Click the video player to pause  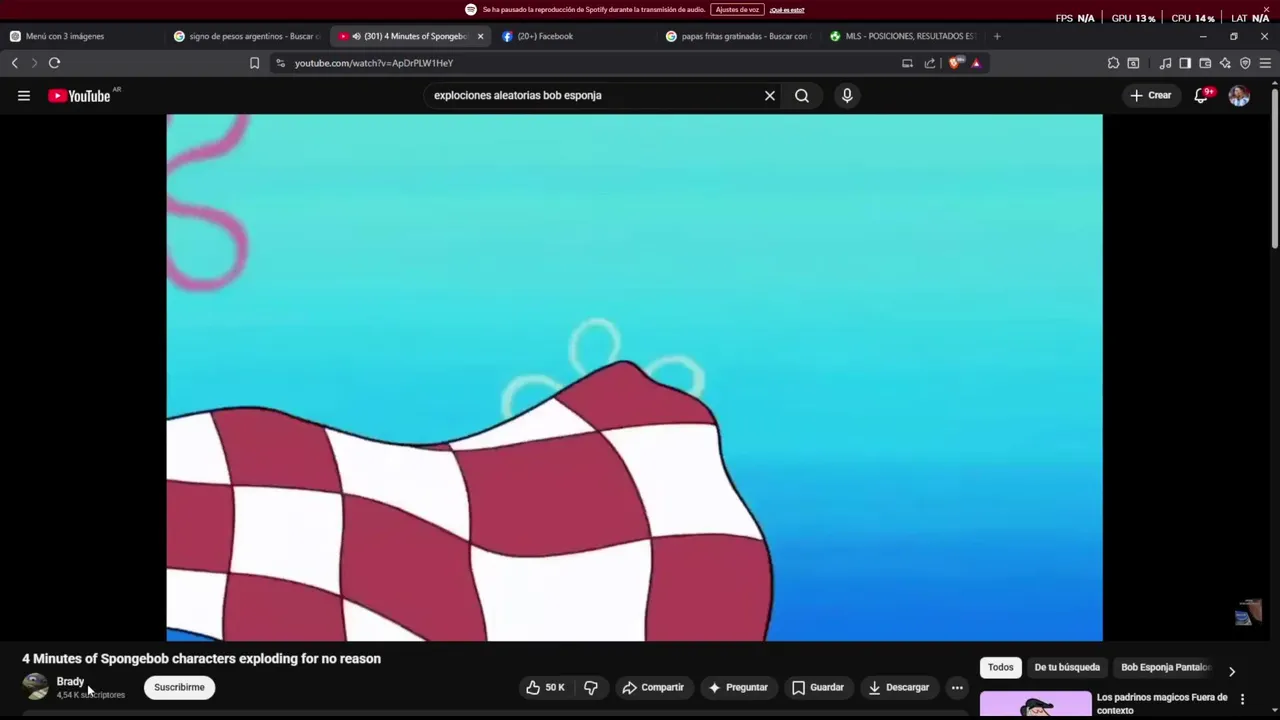coord(634,378)
